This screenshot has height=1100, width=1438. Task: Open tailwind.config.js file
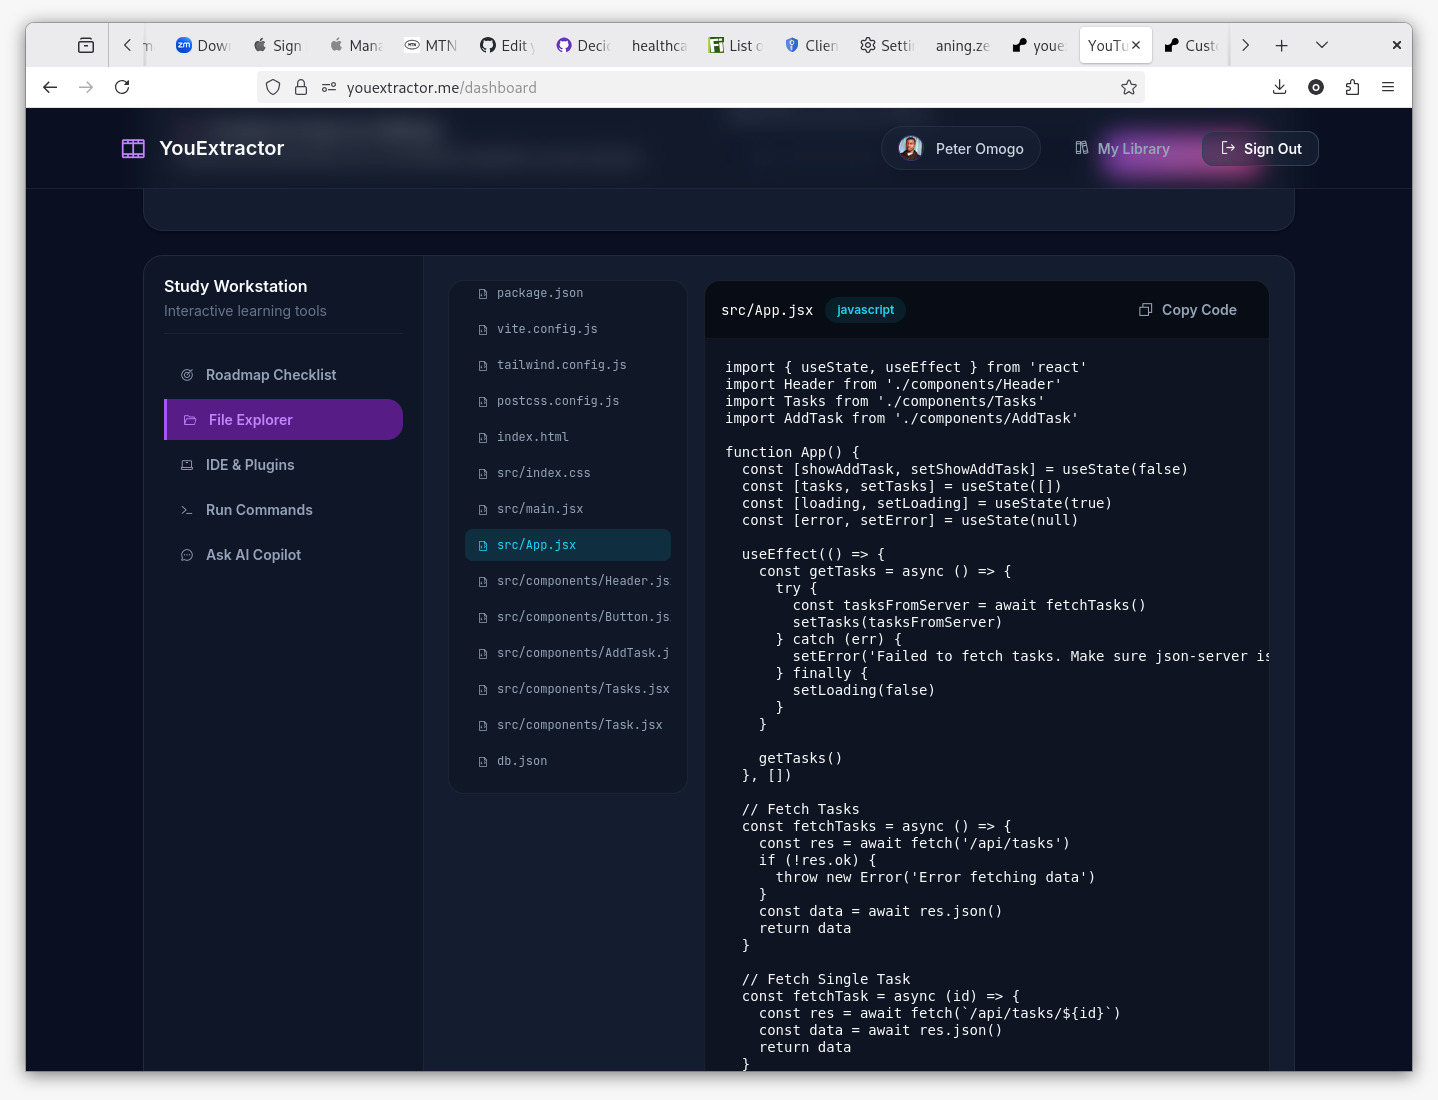click(568, 365)
